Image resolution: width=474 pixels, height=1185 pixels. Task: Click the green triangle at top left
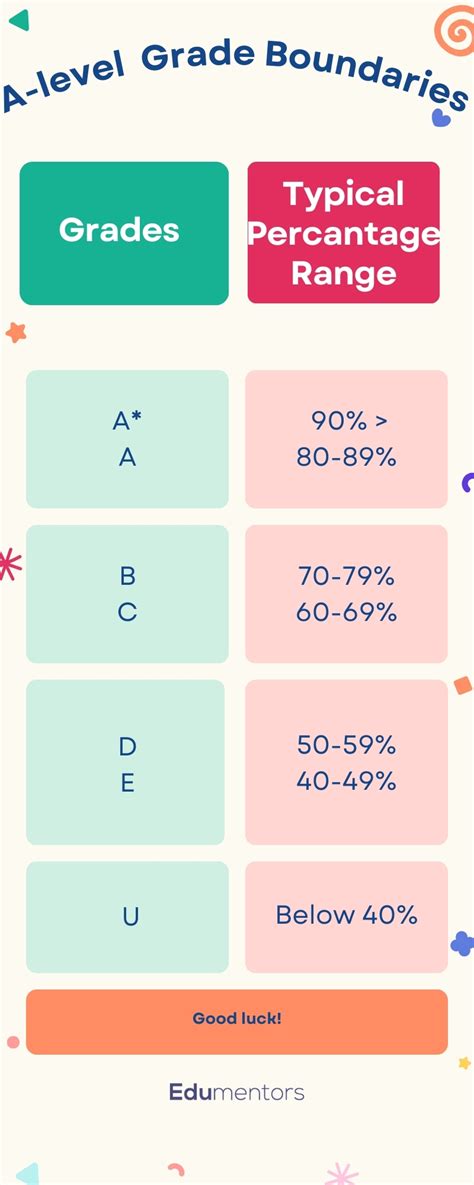[20, 20]
